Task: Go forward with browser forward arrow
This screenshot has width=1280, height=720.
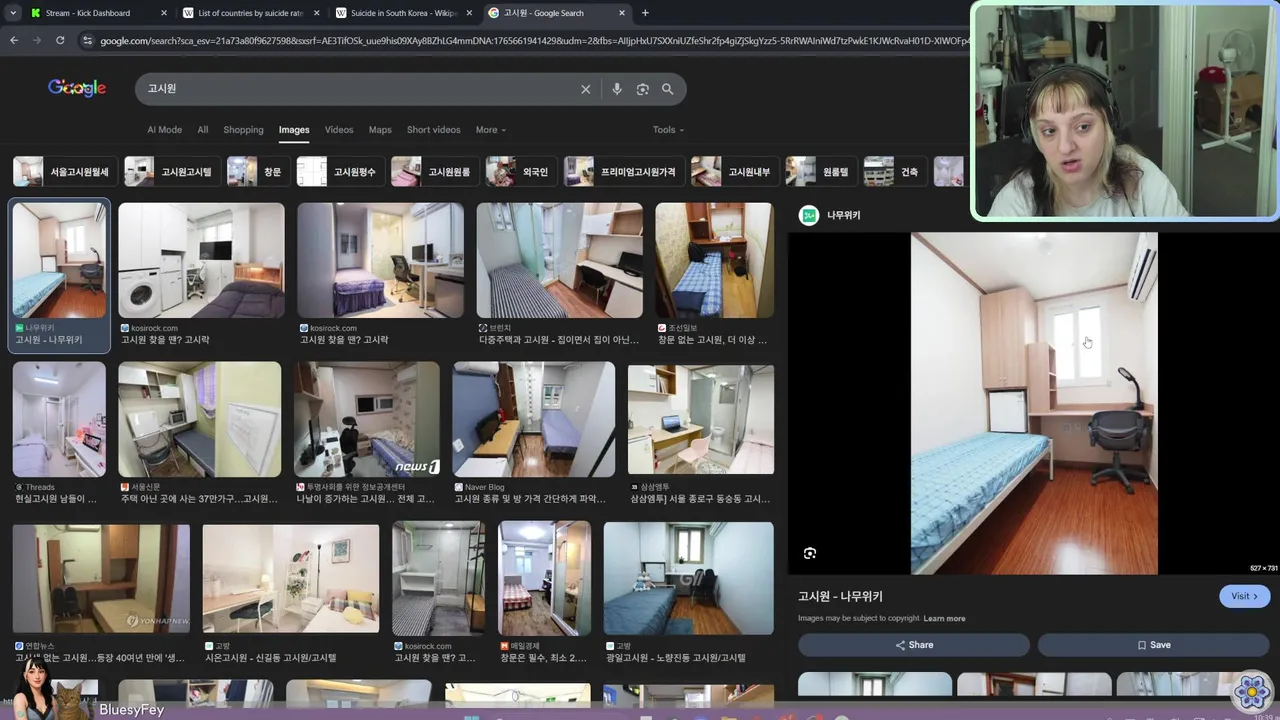Action: [x=37, y=40]
